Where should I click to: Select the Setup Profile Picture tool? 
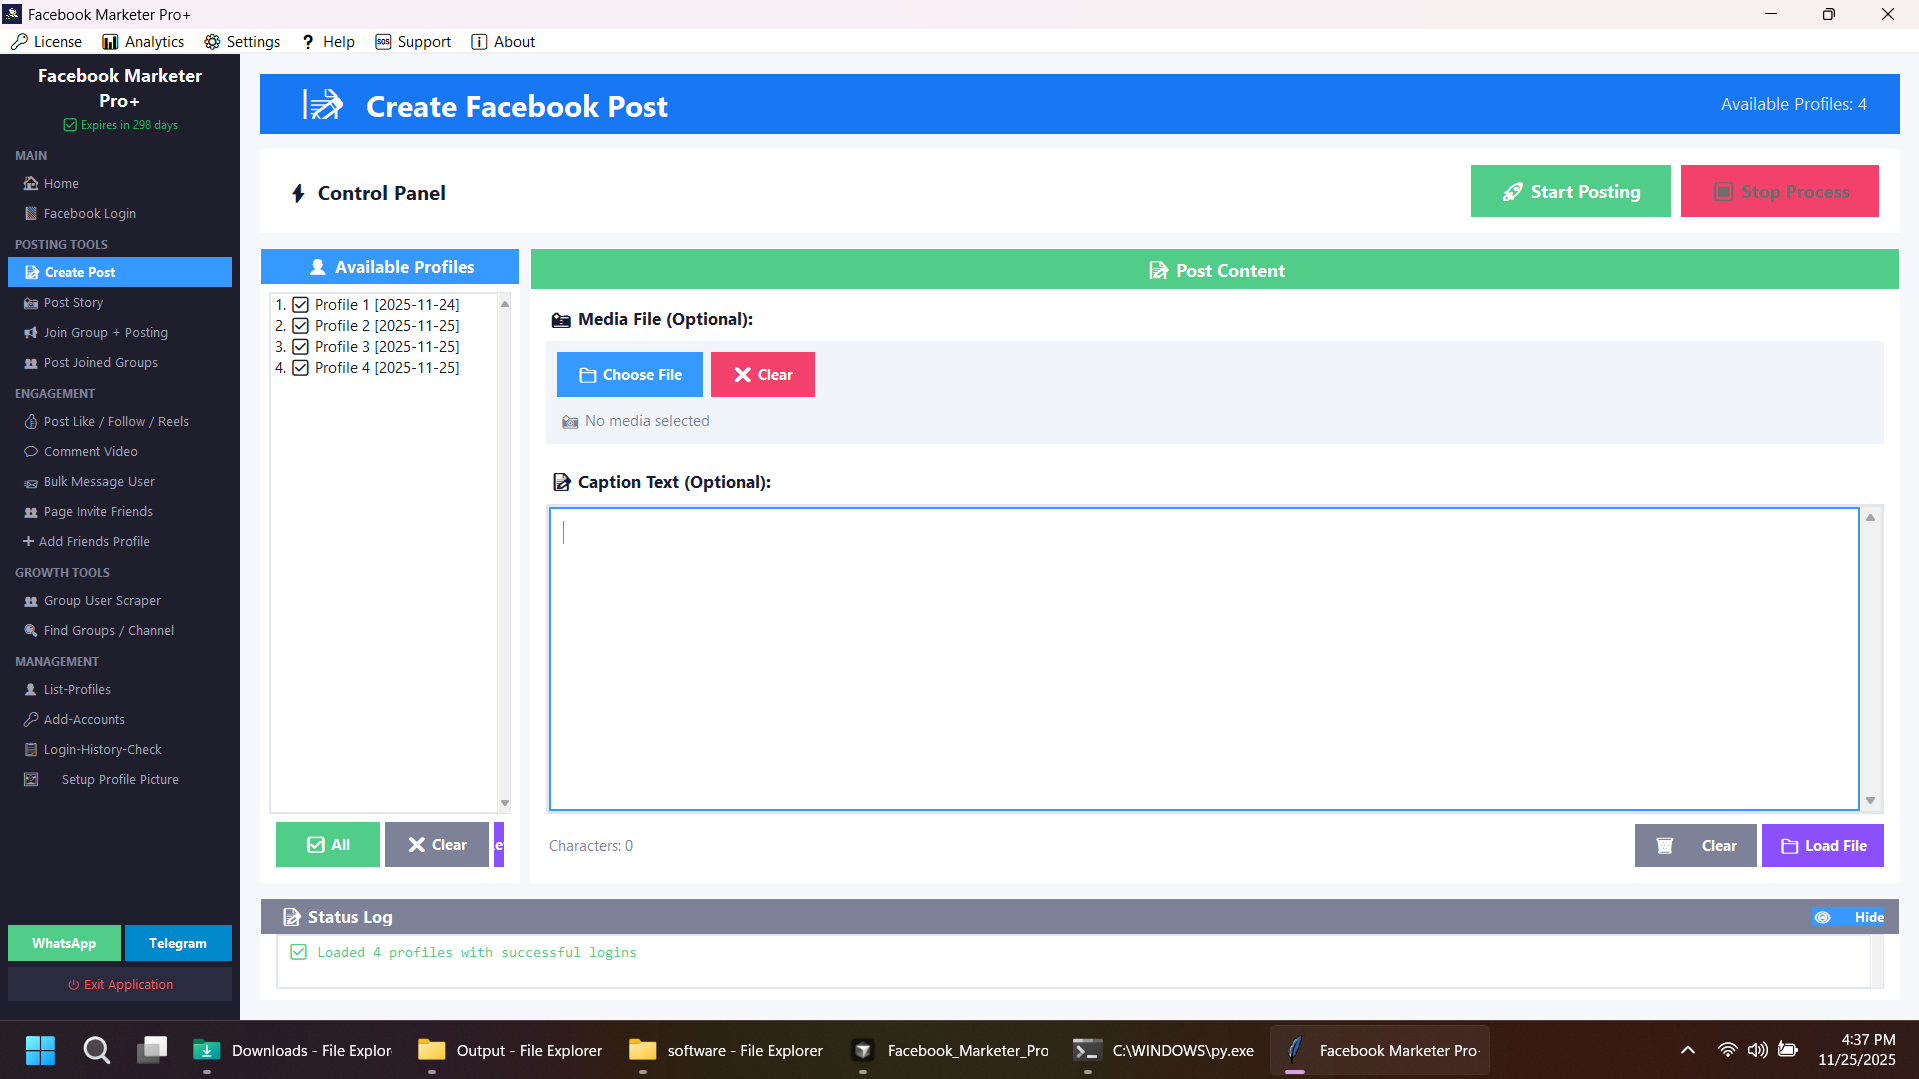point(120,779)
